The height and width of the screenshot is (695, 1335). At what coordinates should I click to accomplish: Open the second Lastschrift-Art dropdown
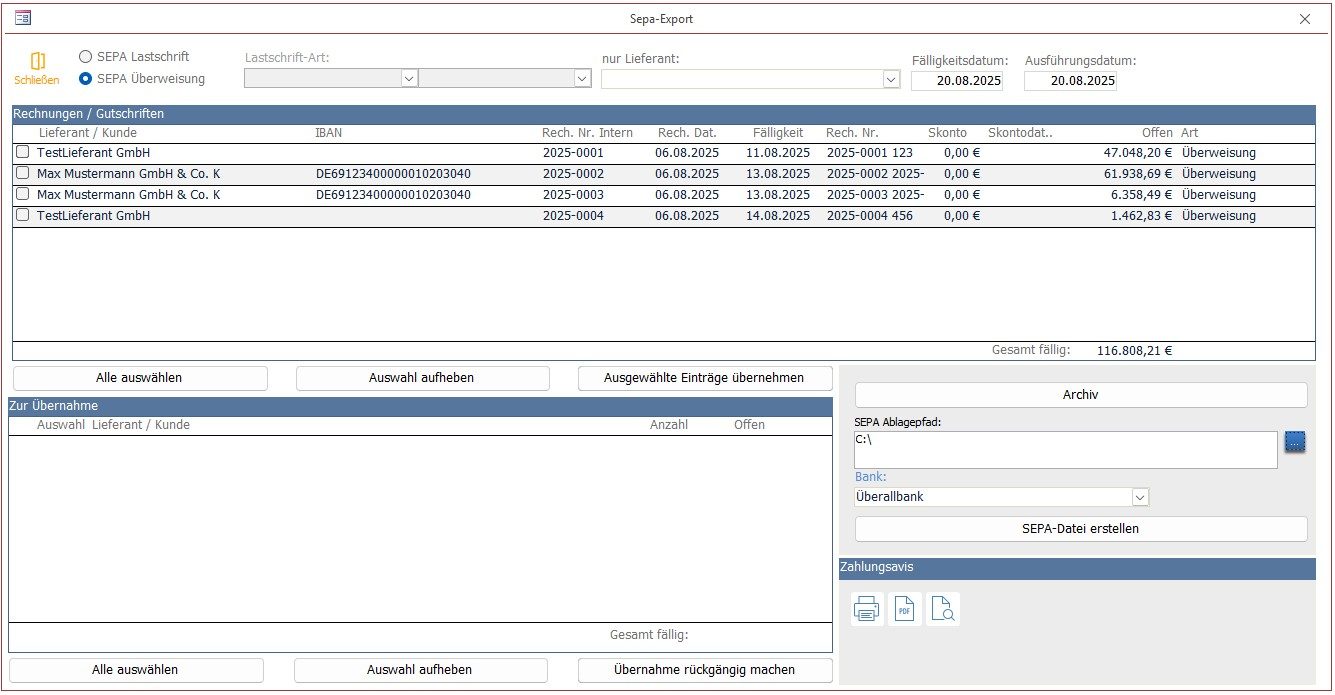coord(582,79)
